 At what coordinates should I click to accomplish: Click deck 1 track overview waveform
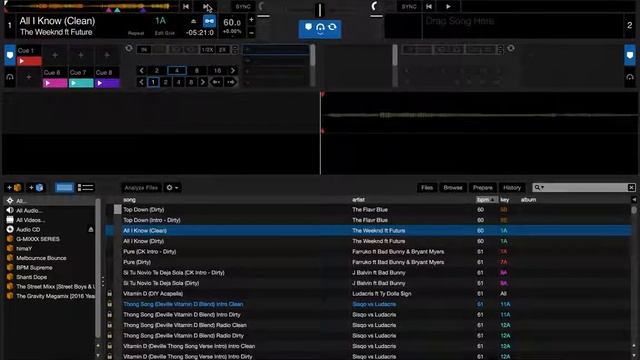(x=92, y=6)
